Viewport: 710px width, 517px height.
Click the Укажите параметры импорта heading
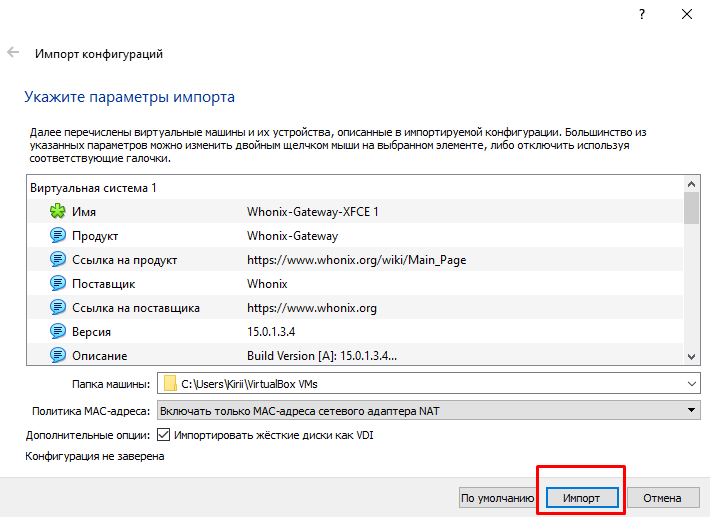point(130,97)
